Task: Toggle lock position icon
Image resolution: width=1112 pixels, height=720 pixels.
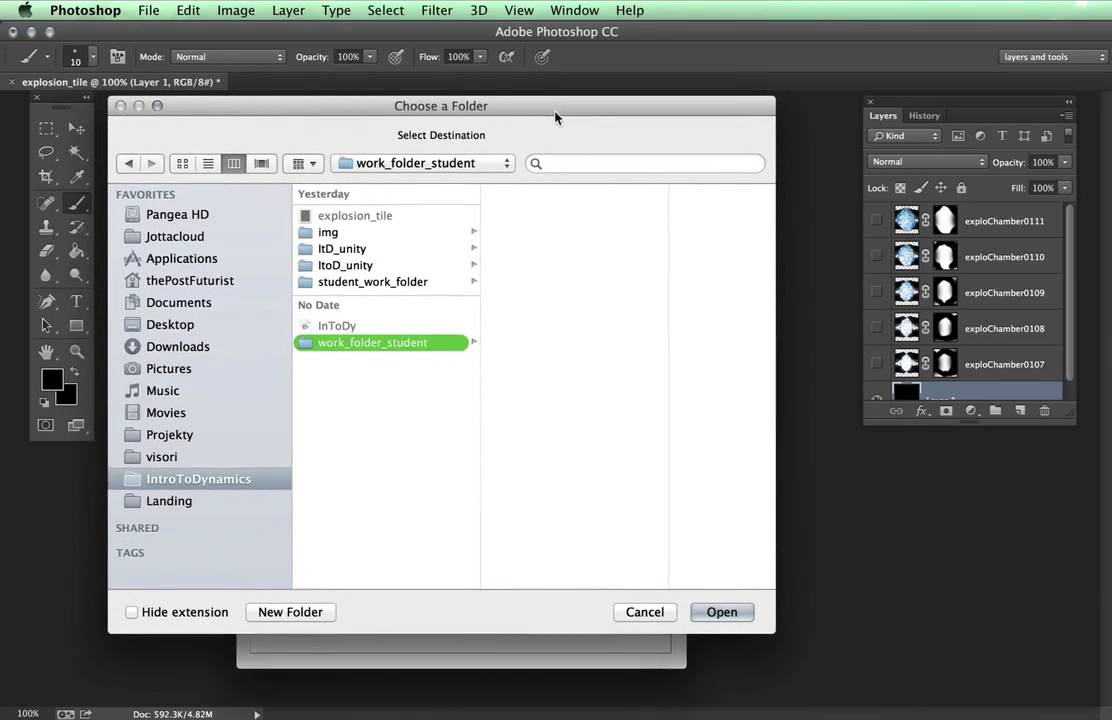Action: click(x=941, y=188)
